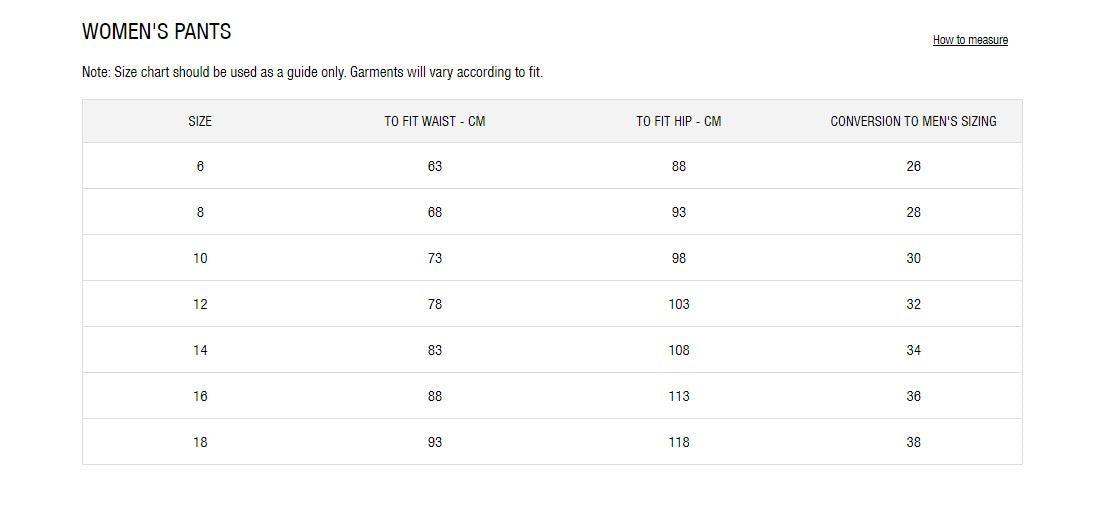Click the SIZE column header
The height and width of the screenshot is (518, 1108).
click(x=200, y=121)
